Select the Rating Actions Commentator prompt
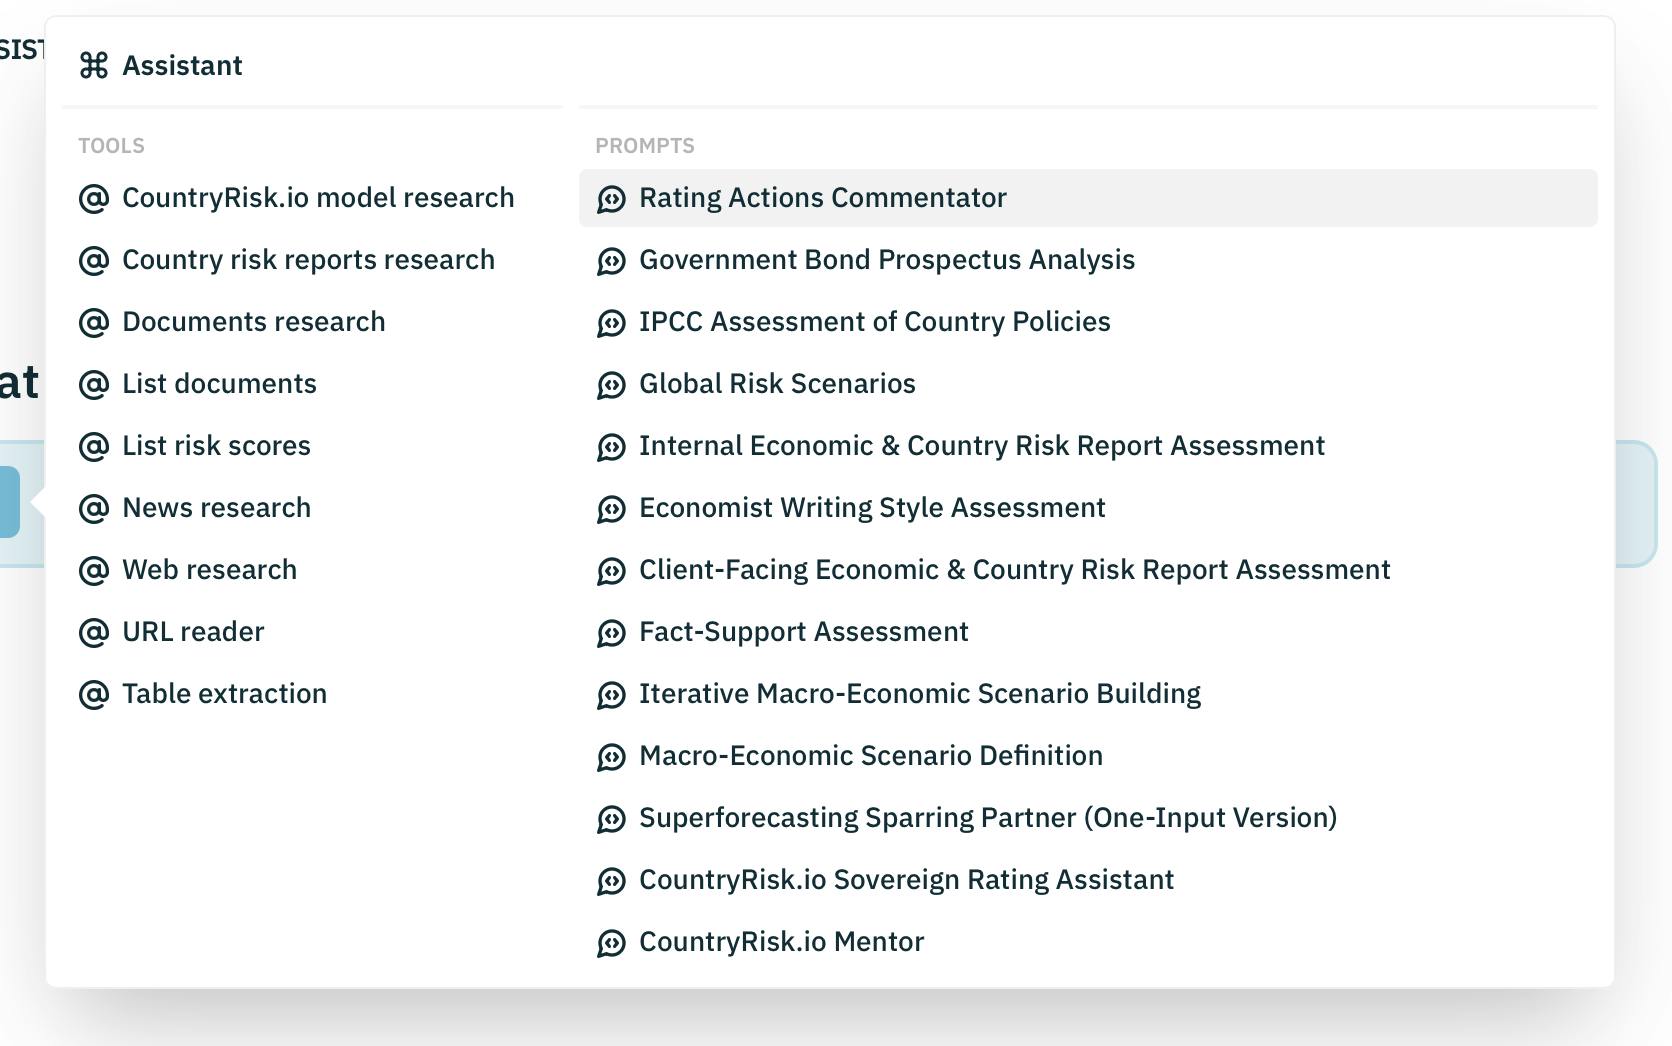This screenshot has height=1046, width=1672. coord(822,198)
